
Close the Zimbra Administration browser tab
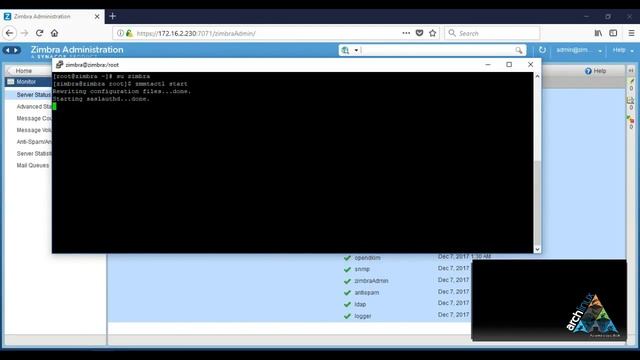click(x=97, y=17)
